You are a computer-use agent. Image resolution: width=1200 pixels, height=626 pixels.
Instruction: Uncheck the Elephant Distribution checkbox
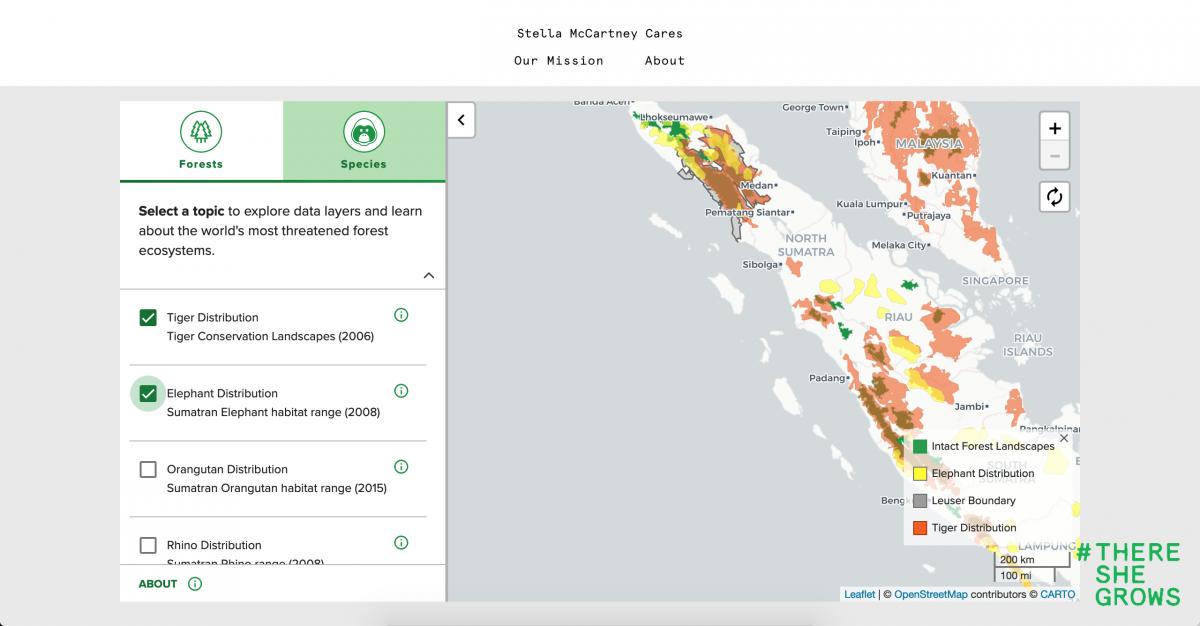[x=148, y=393]
